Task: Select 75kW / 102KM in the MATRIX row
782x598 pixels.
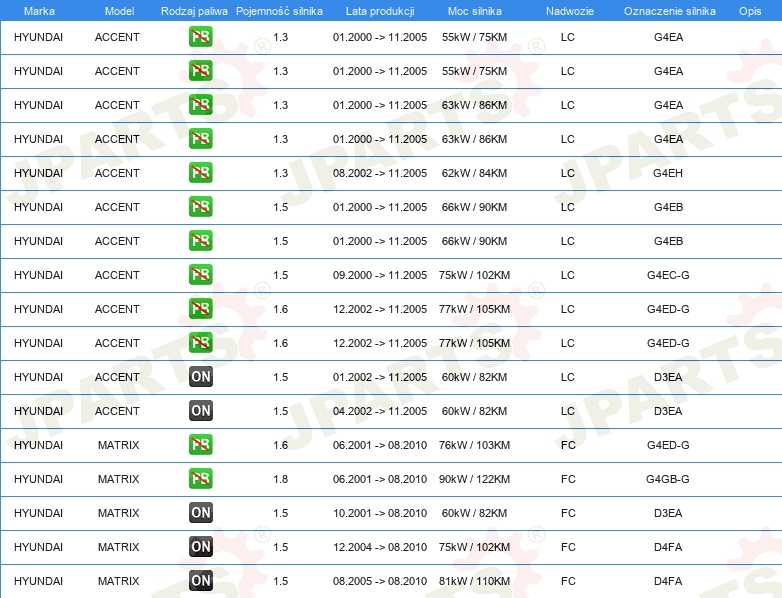Action: (x=474, y=547)
